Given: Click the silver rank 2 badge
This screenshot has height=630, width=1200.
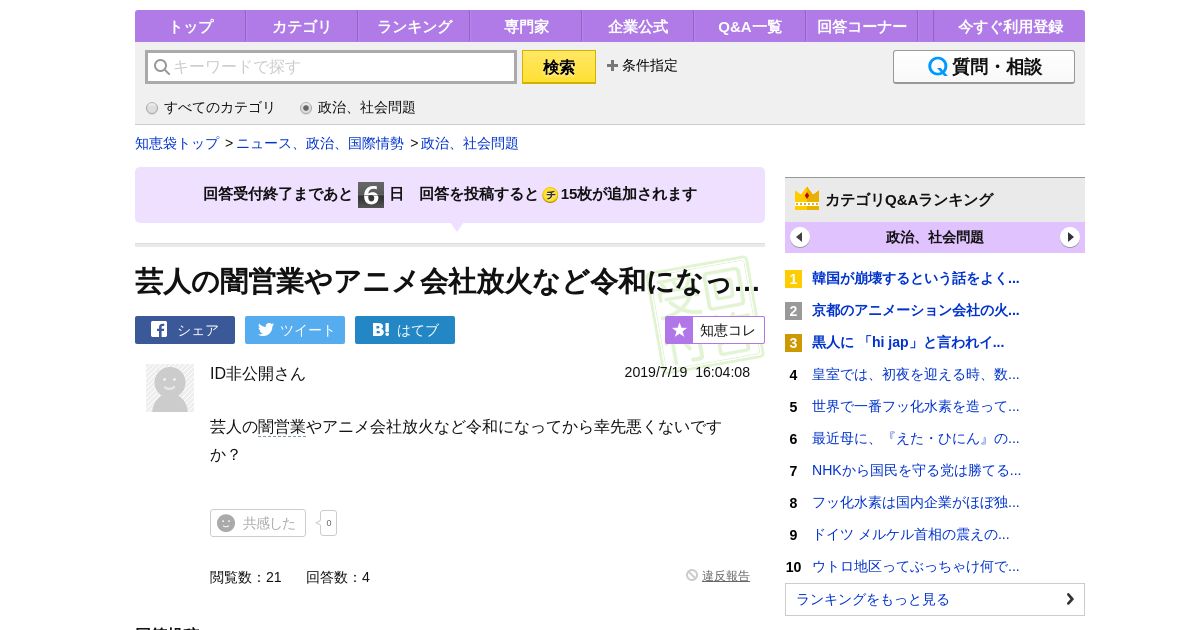Looking at the screenshot, I should (x=793, y=311).
